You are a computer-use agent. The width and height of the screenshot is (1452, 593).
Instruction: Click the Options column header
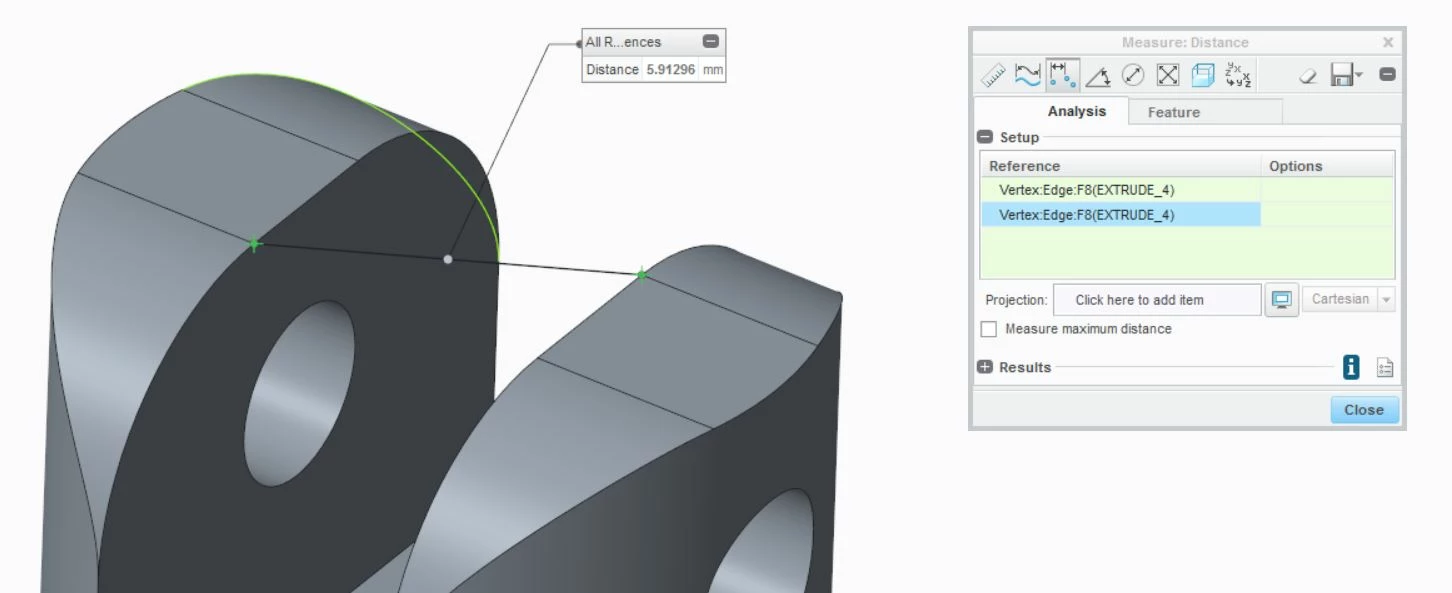pyautogui.click(x=1328, y=166)
